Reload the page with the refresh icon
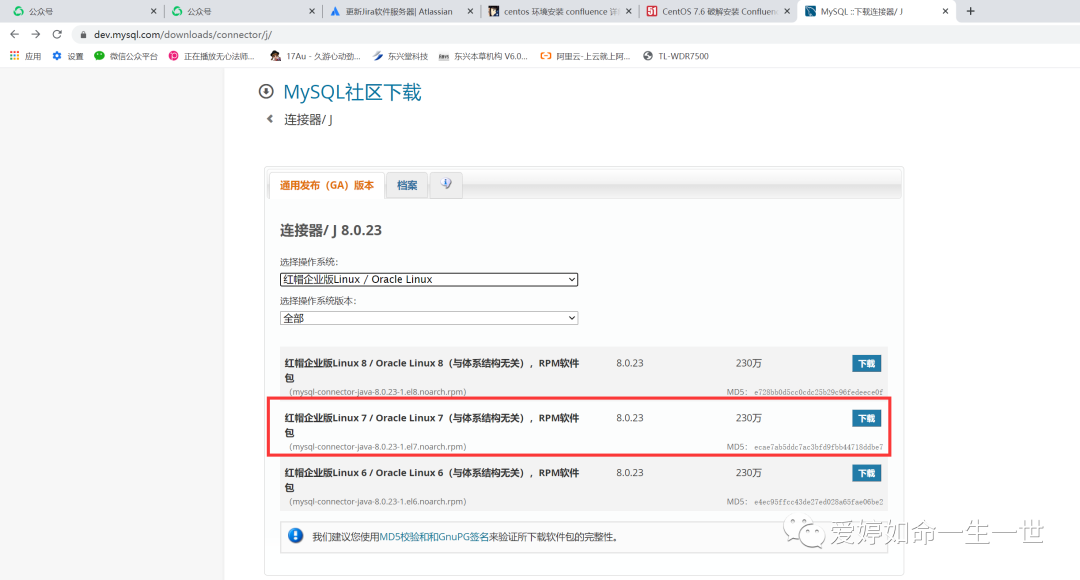 click(x=57, y=34)
